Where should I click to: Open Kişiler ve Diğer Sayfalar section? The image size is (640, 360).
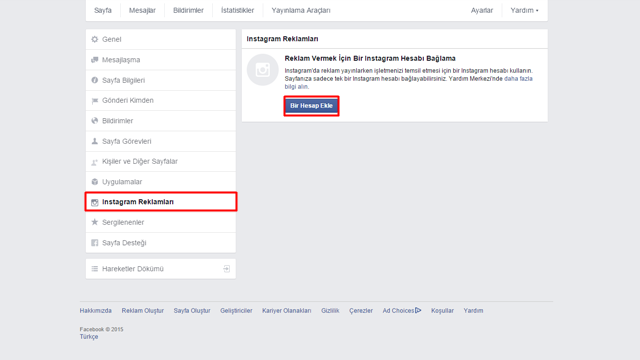161,162
